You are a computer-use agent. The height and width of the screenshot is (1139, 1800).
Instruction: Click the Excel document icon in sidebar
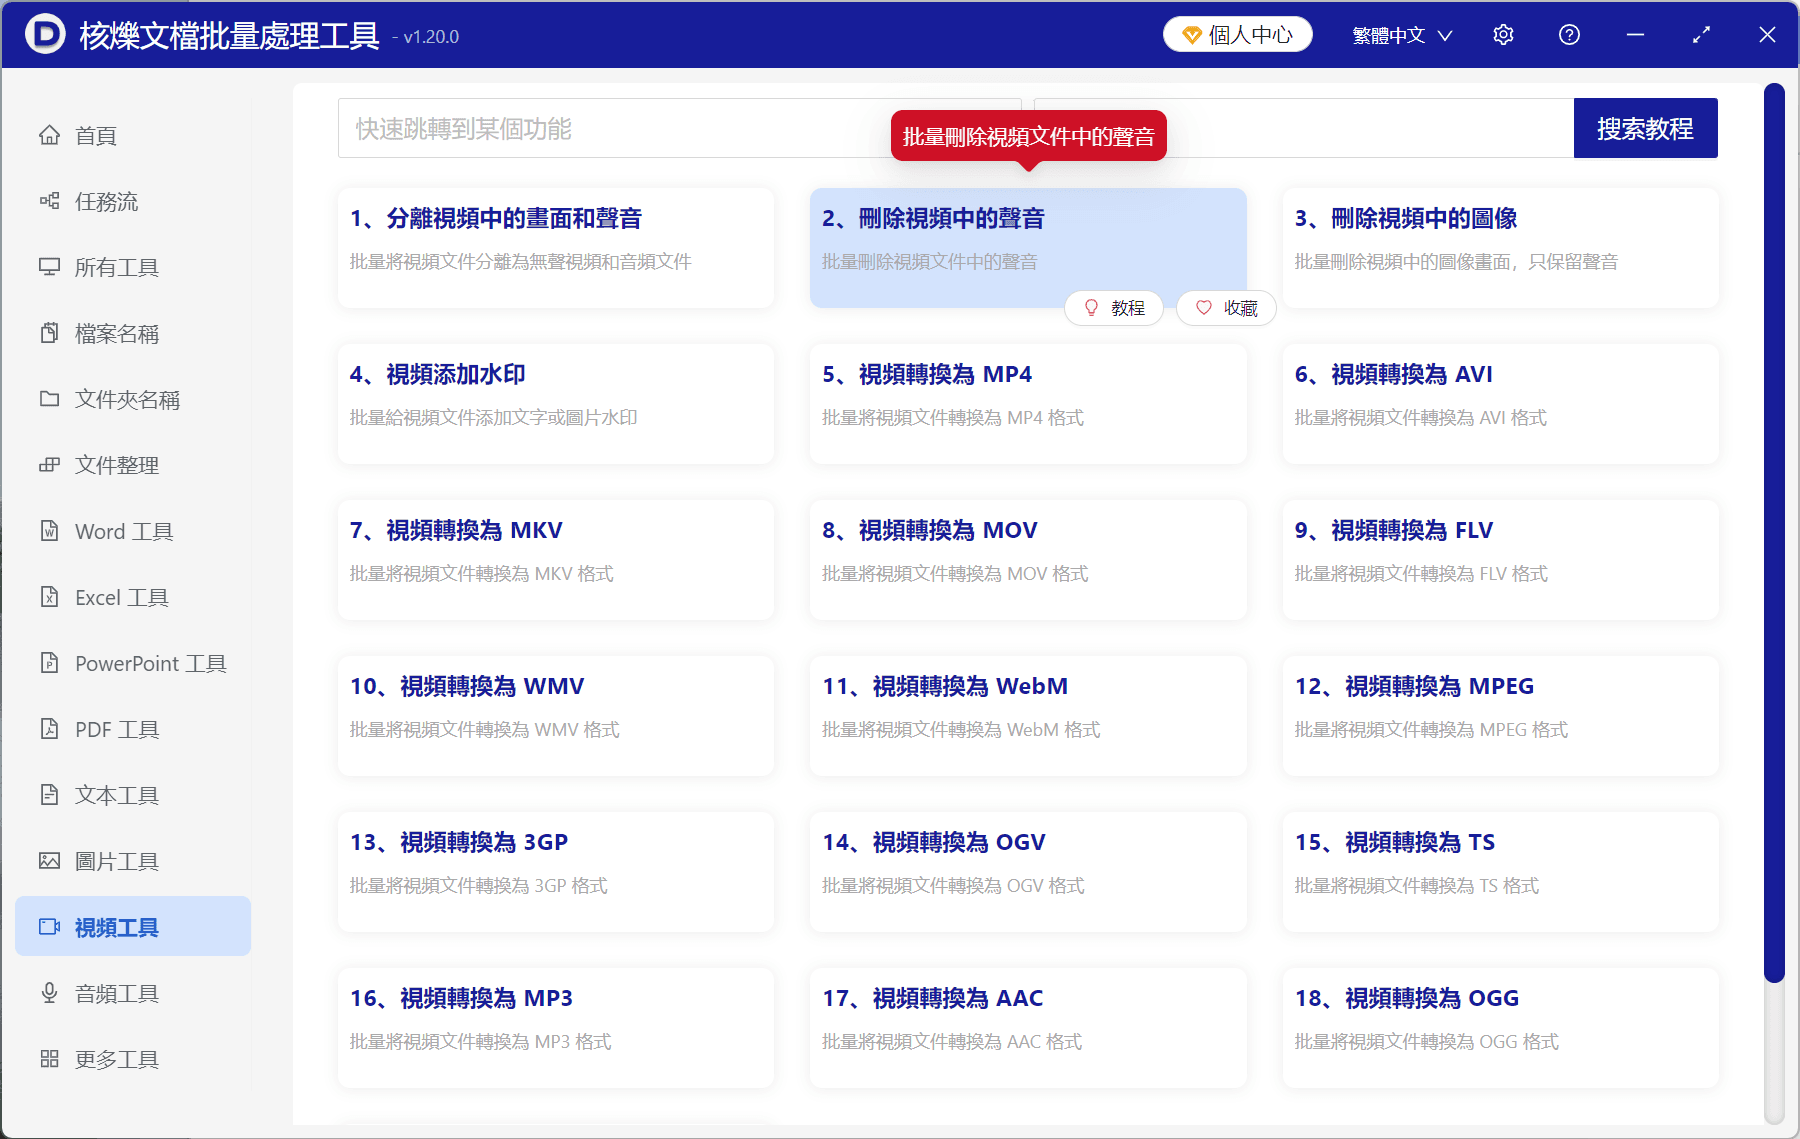49,597
